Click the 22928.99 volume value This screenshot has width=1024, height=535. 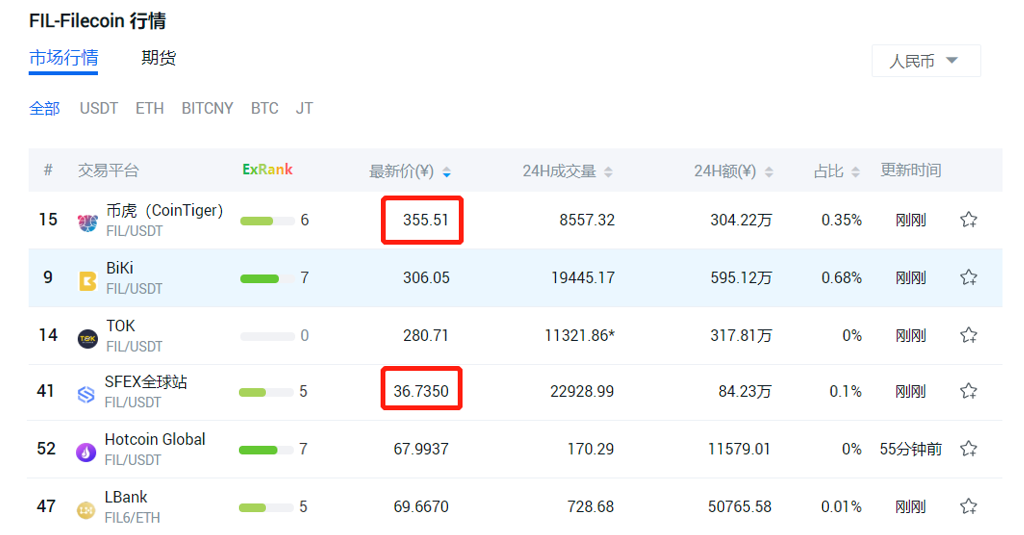(x=582, y=391)
